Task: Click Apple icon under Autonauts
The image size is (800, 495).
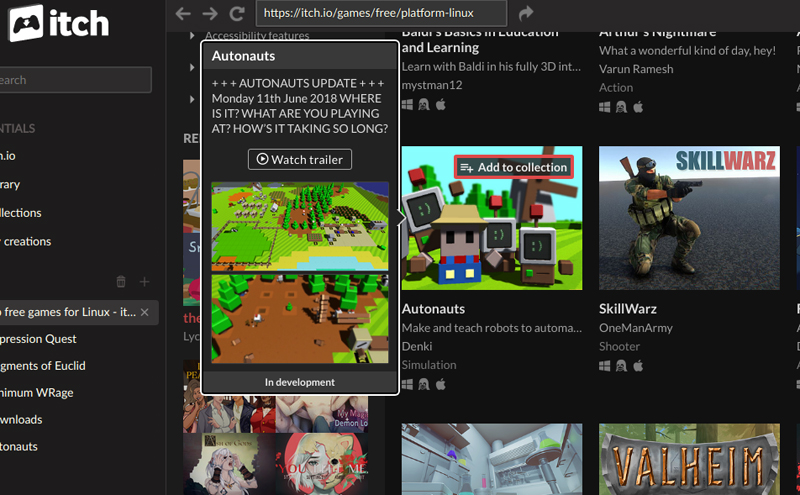Action: click(441, 384)
